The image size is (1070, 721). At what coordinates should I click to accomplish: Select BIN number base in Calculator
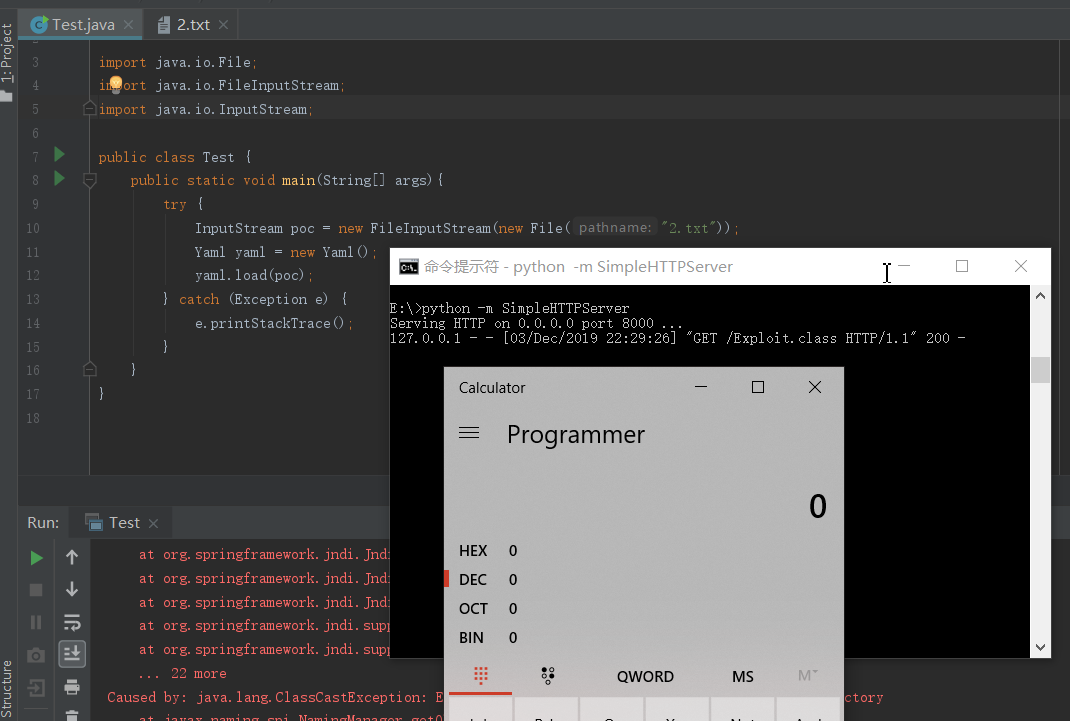point(472,638)
